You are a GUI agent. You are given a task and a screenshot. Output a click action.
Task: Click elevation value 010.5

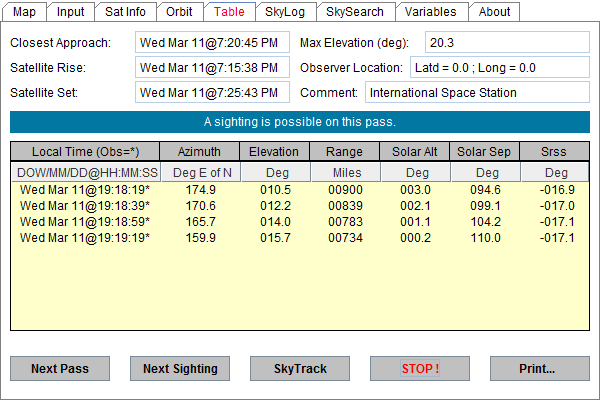[x=276, y=190]
